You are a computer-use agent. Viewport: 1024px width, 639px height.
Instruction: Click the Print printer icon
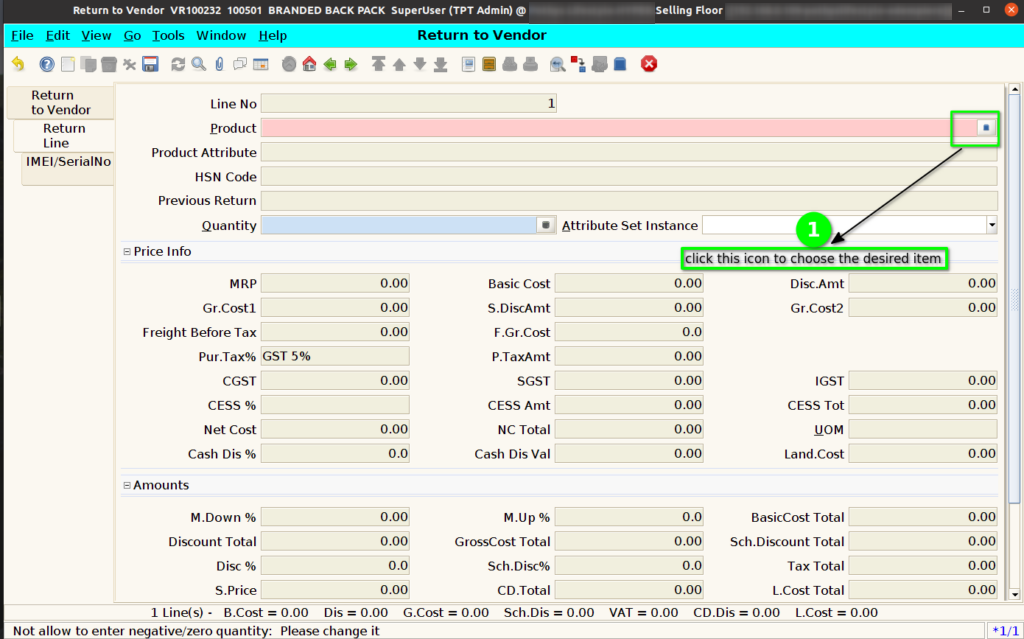[x=530, y=64]
